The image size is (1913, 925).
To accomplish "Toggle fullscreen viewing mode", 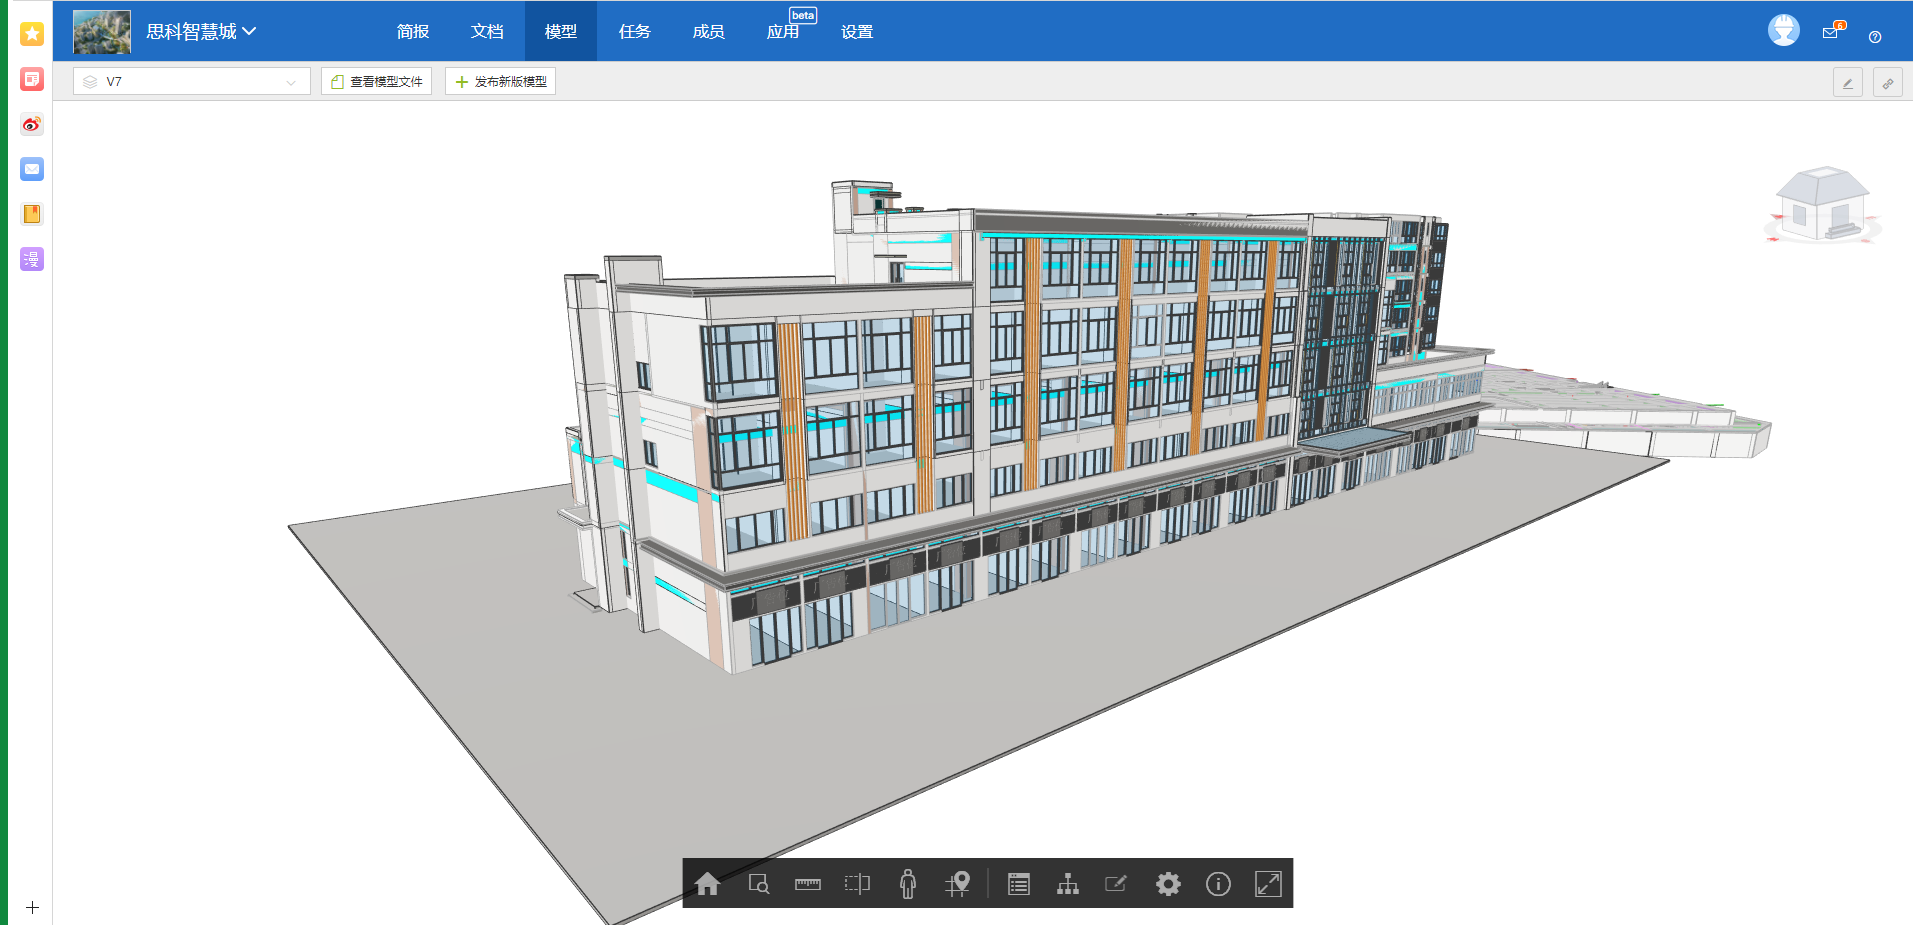I will (1268, 884).
